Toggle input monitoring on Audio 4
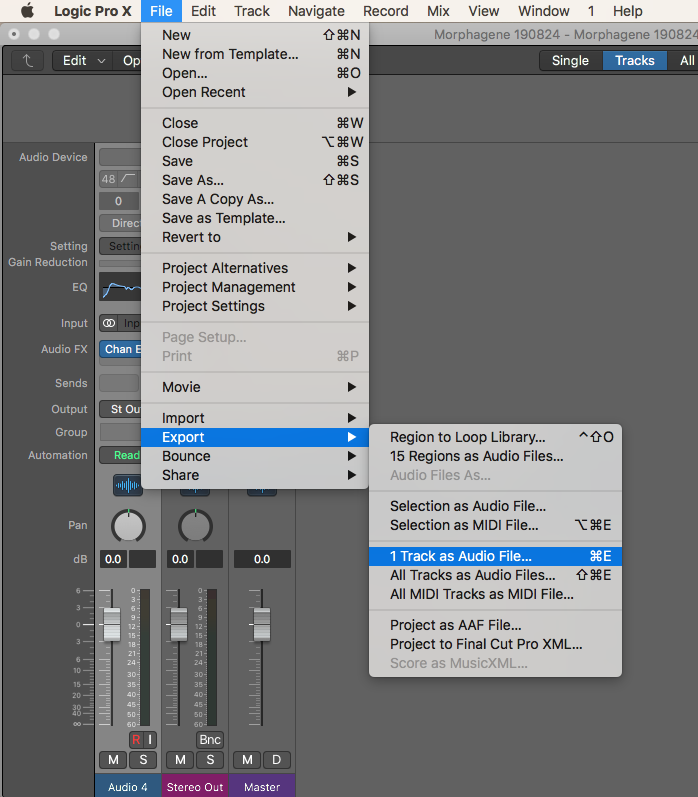Screen dimensions: 698x797 [x=149, y=740]
